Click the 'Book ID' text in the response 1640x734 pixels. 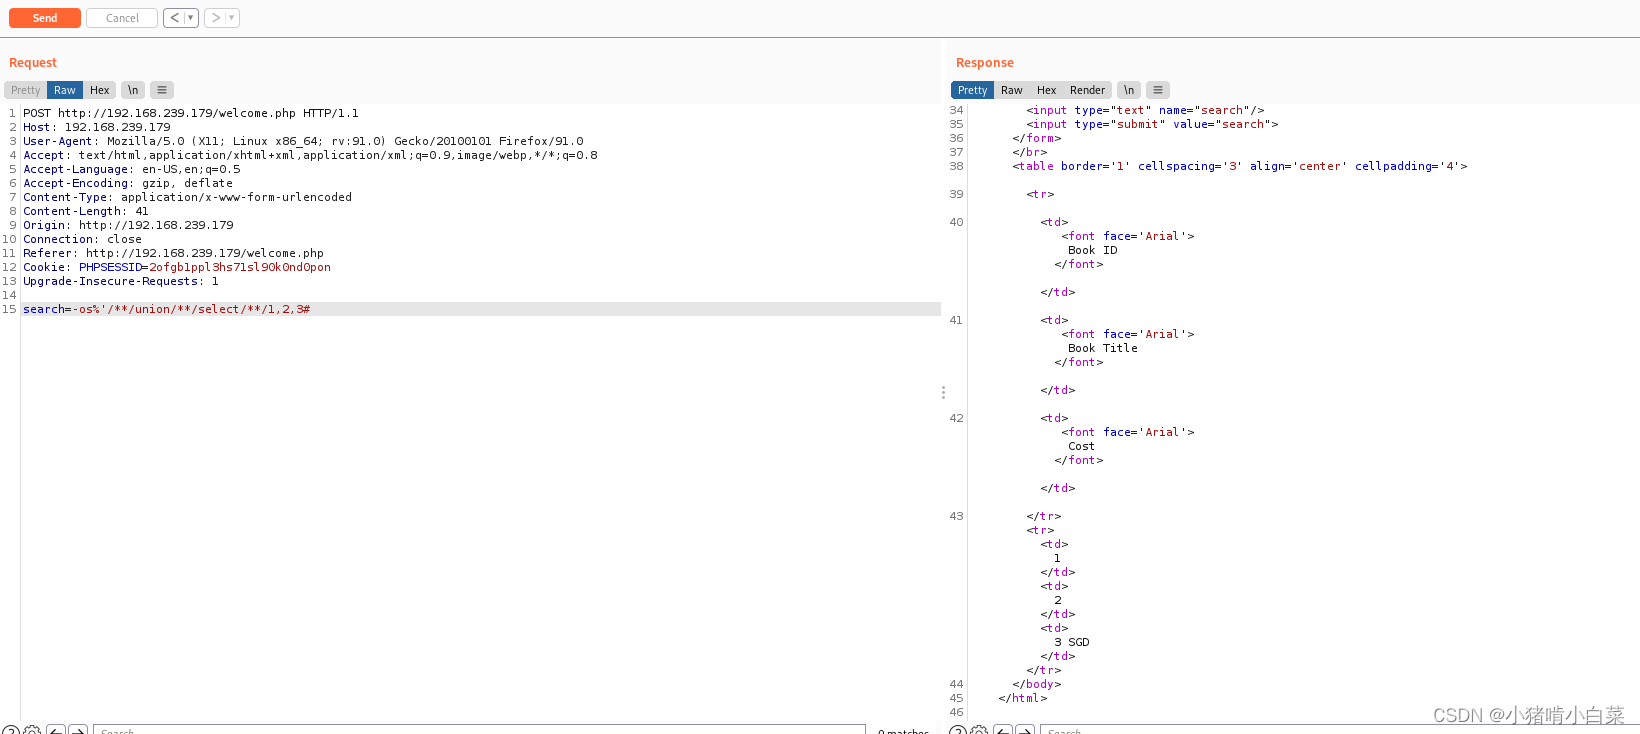click(1093, 250)
